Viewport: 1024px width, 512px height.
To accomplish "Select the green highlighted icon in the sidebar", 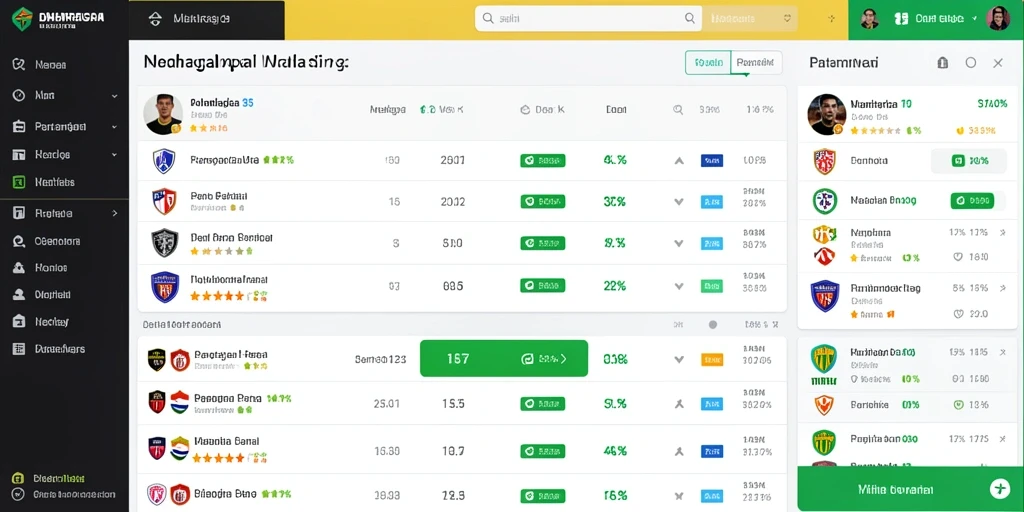I will pos(19,182).
